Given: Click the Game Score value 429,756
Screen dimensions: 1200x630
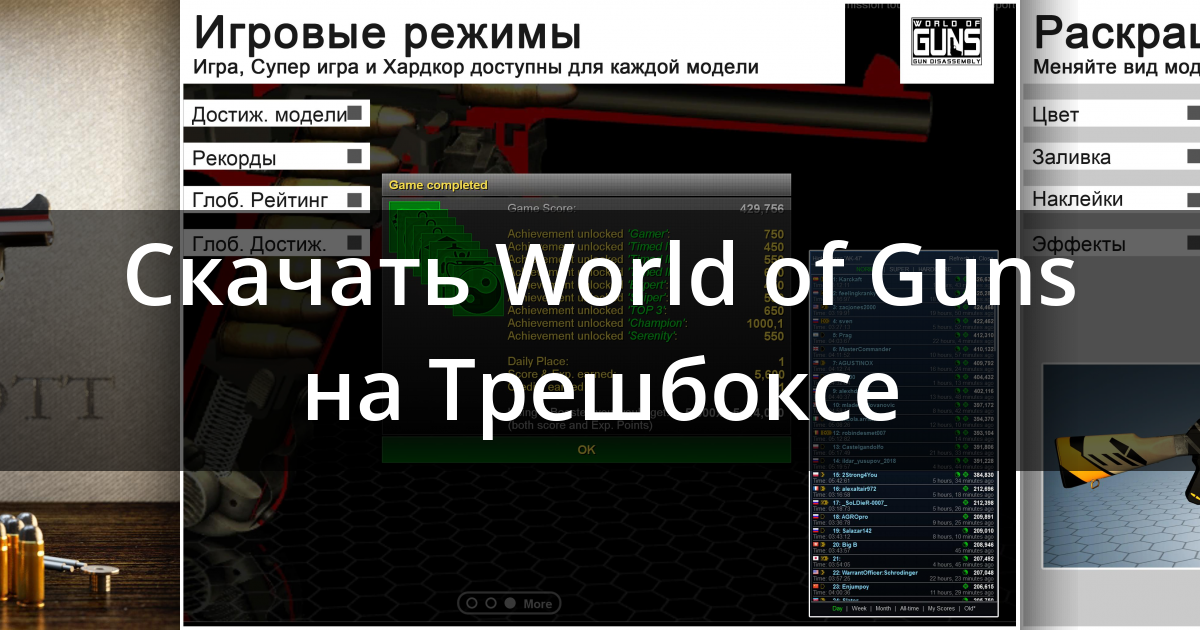Looking at the screenshot, I should [760, 208].
